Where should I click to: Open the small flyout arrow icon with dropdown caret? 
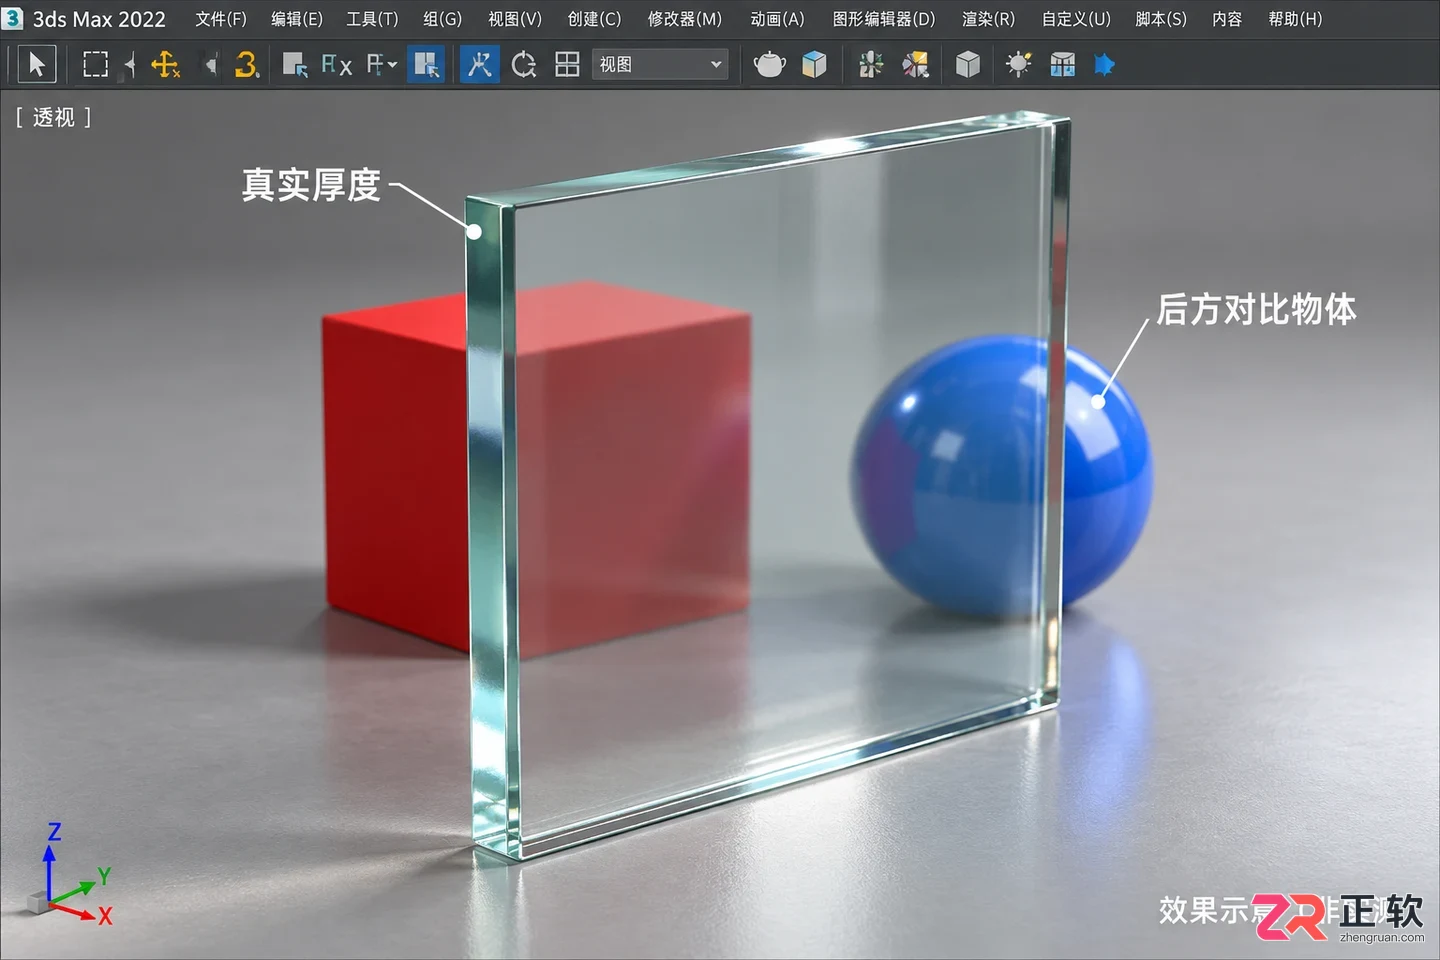382,65
